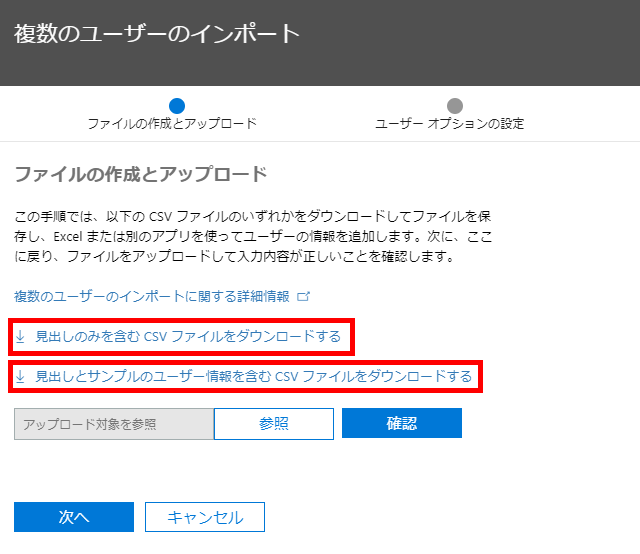Go to ユーザー オプションの設定 step label
The image size is (640, 554).
pyautogui.click(x=449, y=124)
